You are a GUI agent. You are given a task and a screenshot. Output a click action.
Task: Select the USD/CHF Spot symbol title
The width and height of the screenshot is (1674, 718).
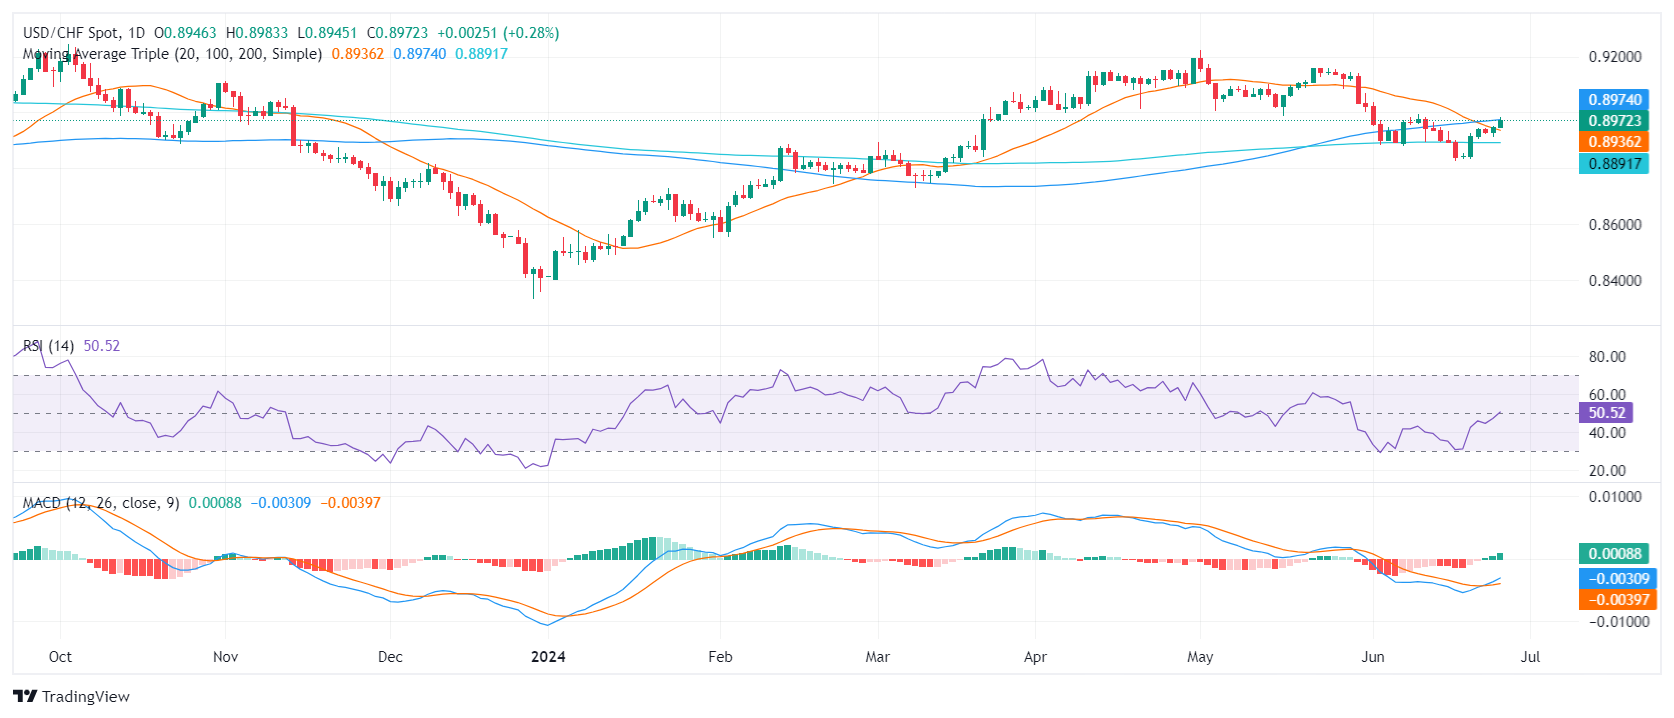84,33
